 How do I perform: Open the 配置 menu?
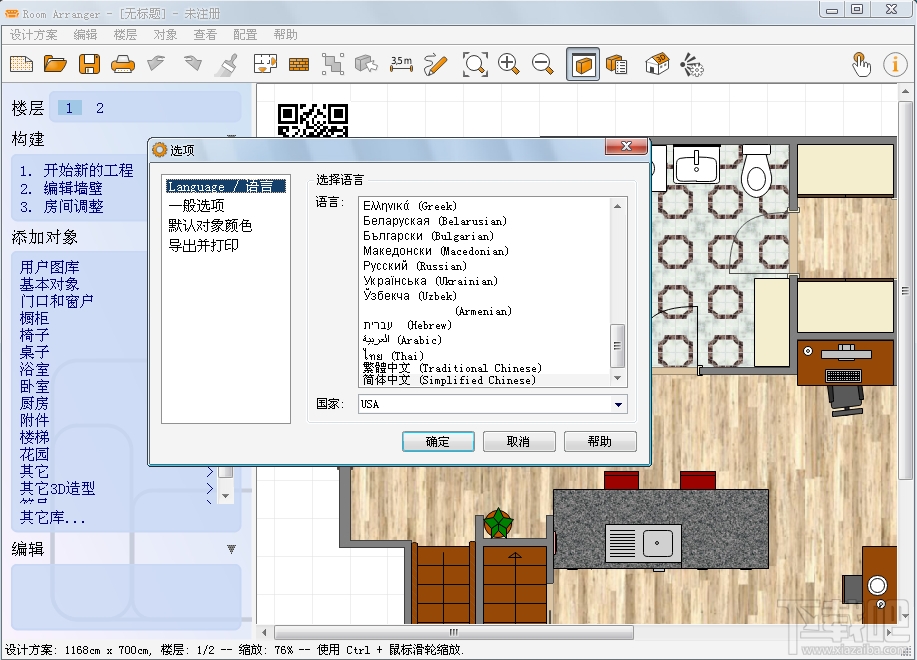[244, 33]
